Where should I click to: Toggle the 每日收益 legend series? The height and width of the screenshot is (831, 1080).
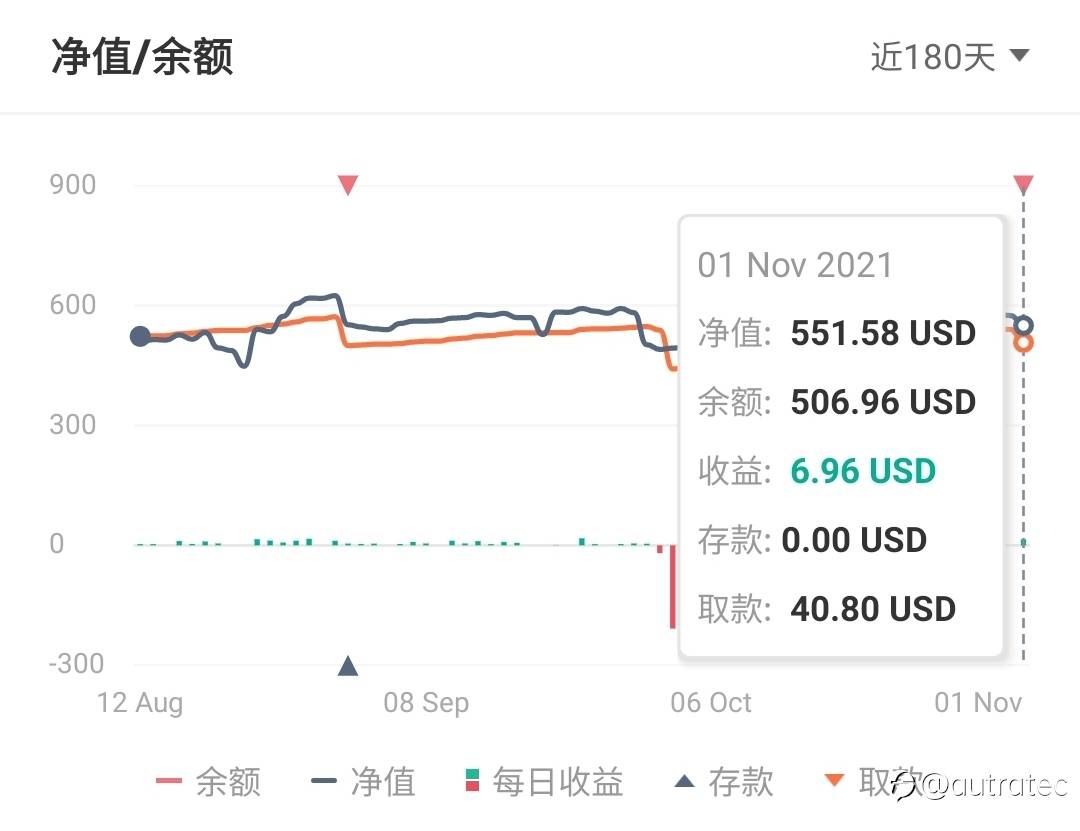click(x=544, y=782)
